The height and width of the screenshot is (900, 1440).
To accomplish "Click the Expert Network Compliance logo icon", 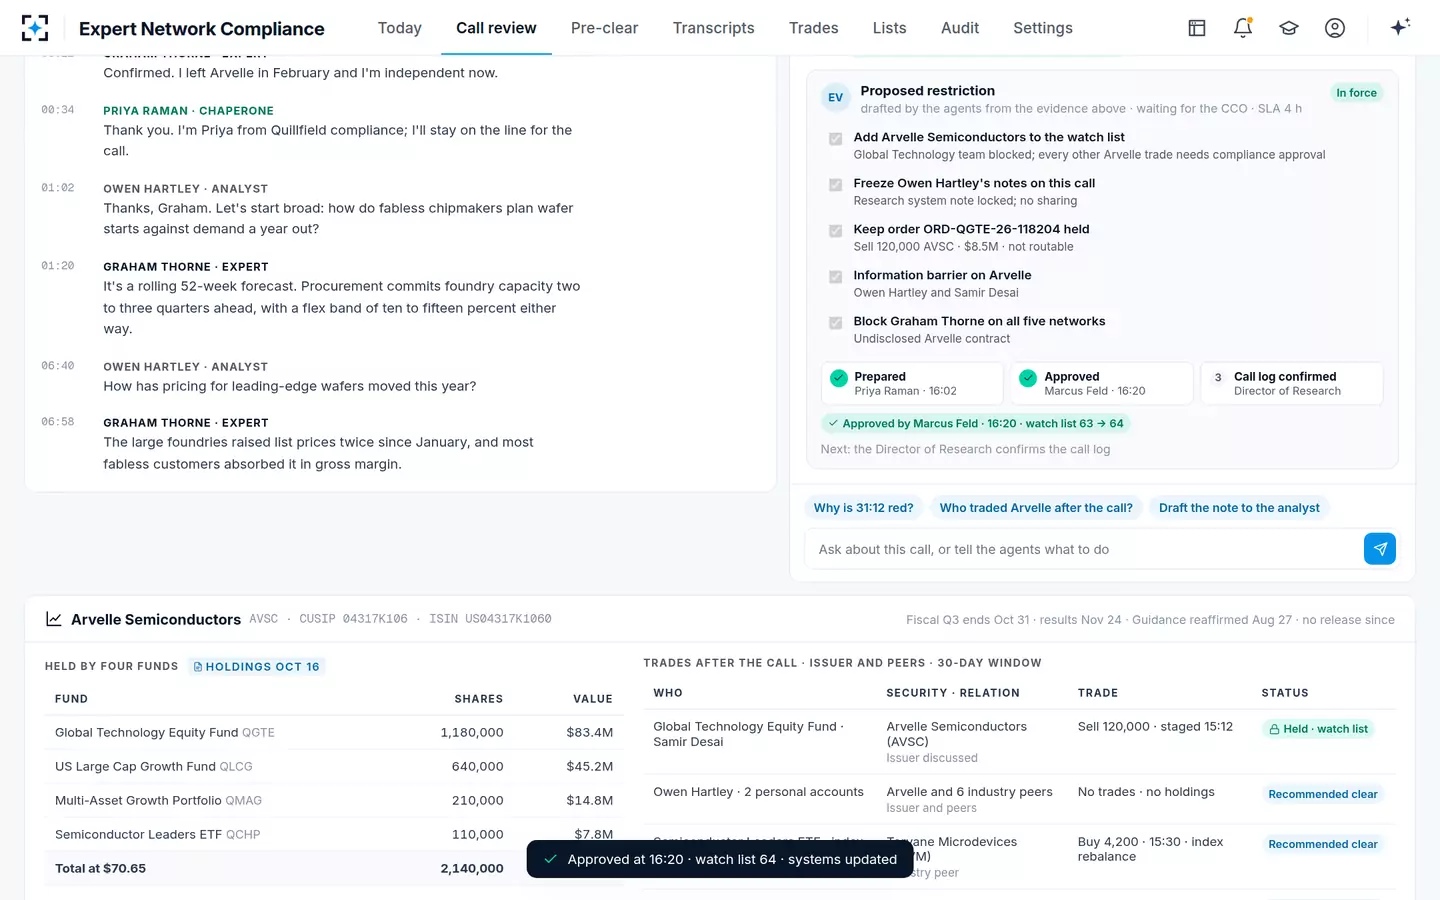I will pos(35,28).
